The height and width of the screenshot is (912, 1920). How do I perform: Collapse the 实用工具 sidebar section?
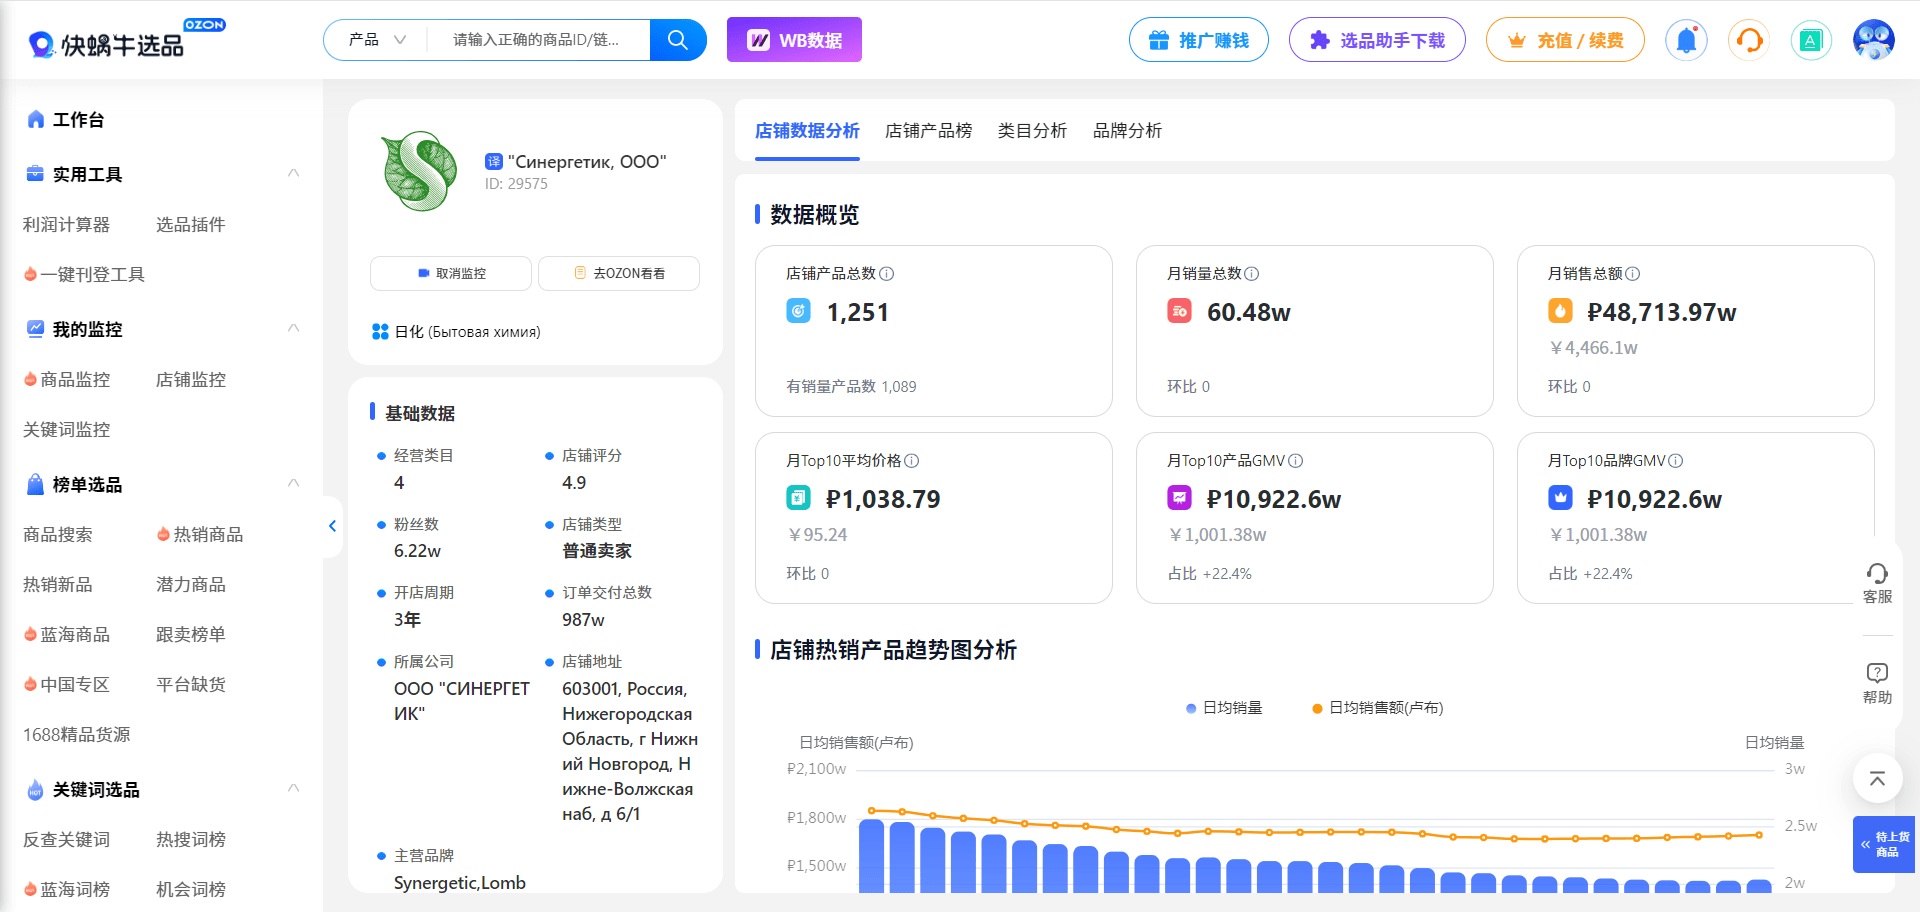pos(293,172)
